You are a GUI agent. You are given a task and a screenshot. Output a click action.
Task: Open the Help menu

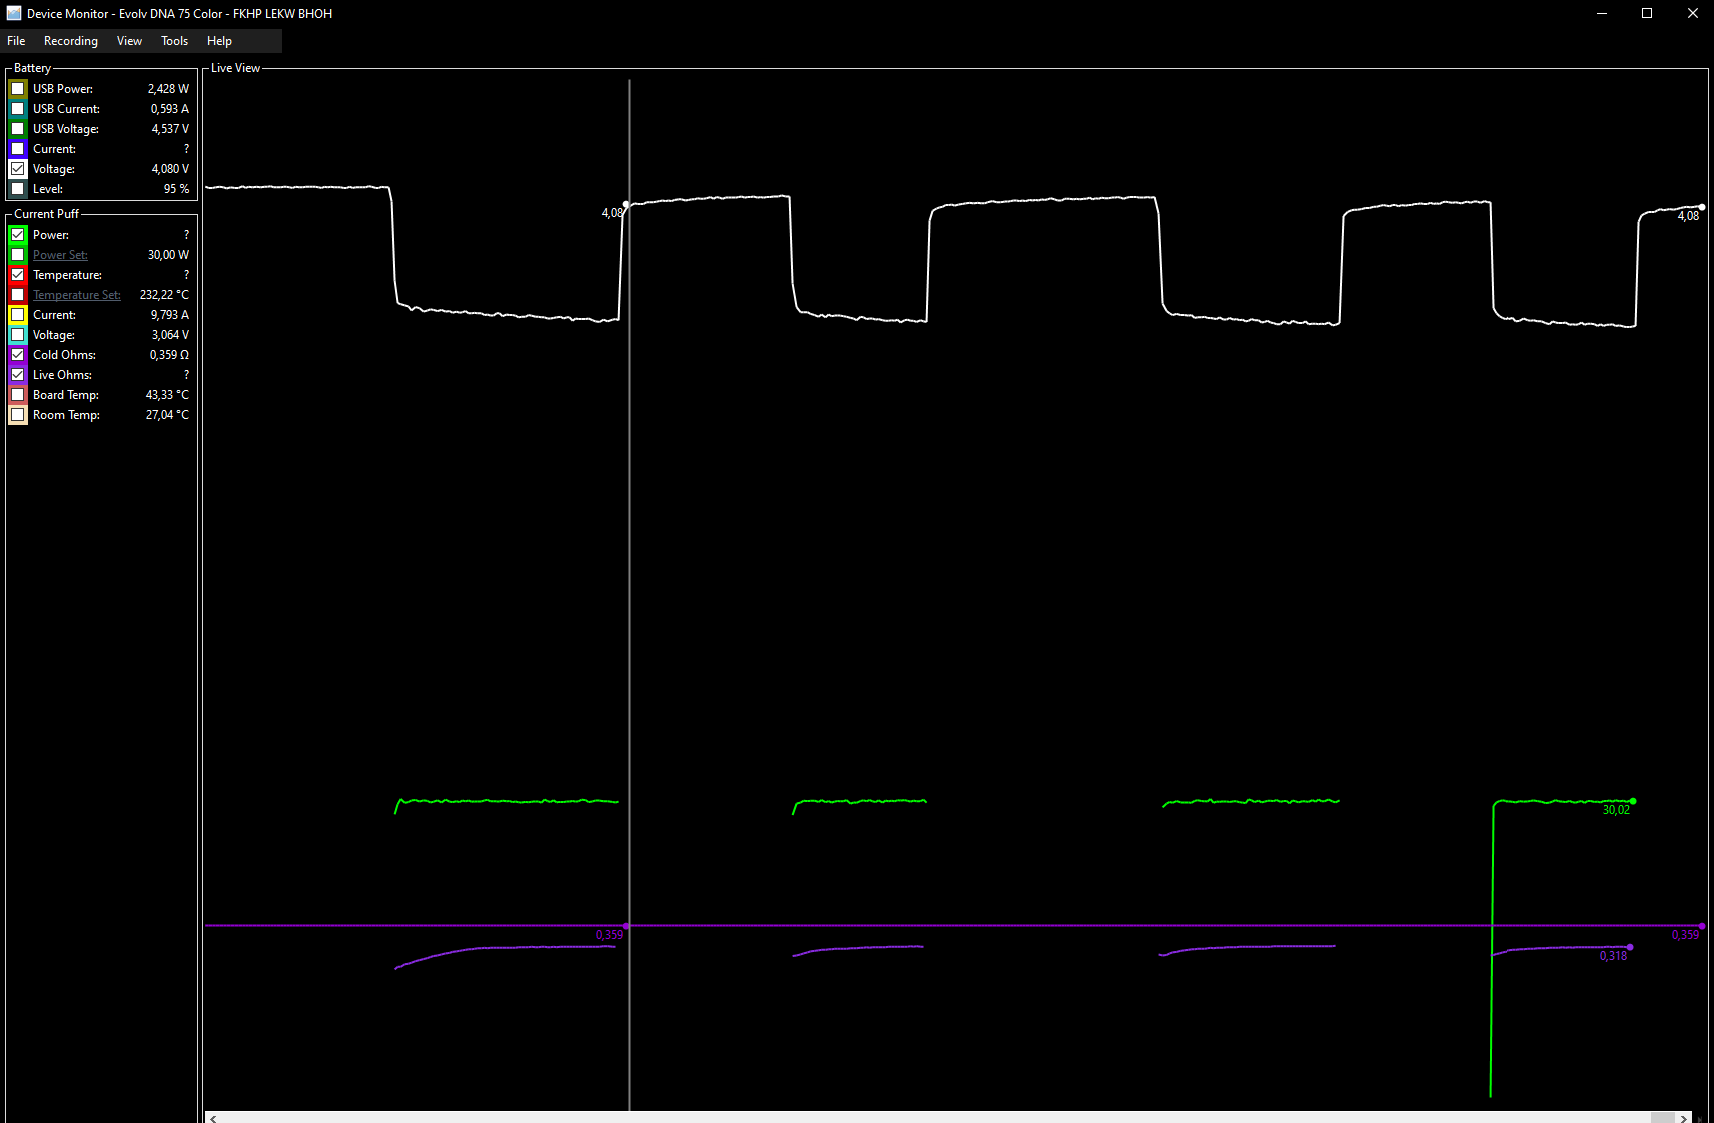pos(219,41)
